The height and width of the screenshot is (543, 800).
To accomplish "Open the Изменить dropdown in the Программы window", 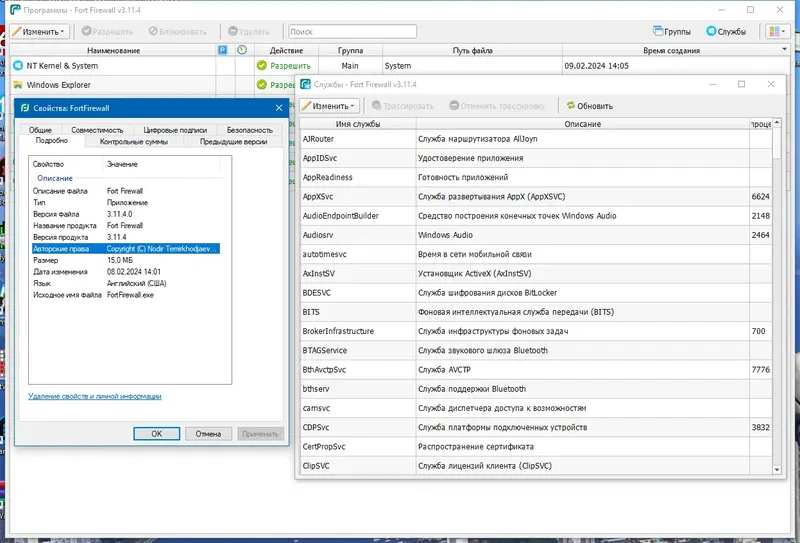I will pyautogui.click(x=40, y=32).
